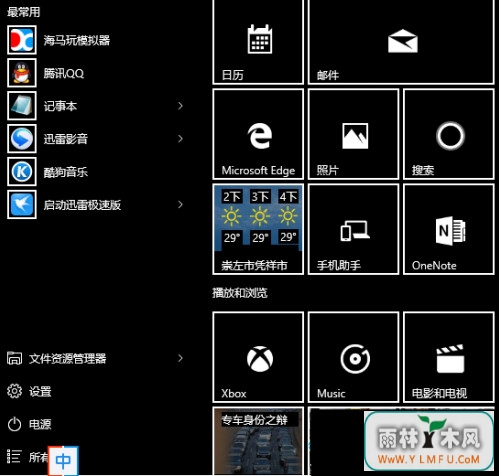Start the 启动迅雷极速版 bird icon
Viewport: 499px width, 476px height.
point(22,204)
